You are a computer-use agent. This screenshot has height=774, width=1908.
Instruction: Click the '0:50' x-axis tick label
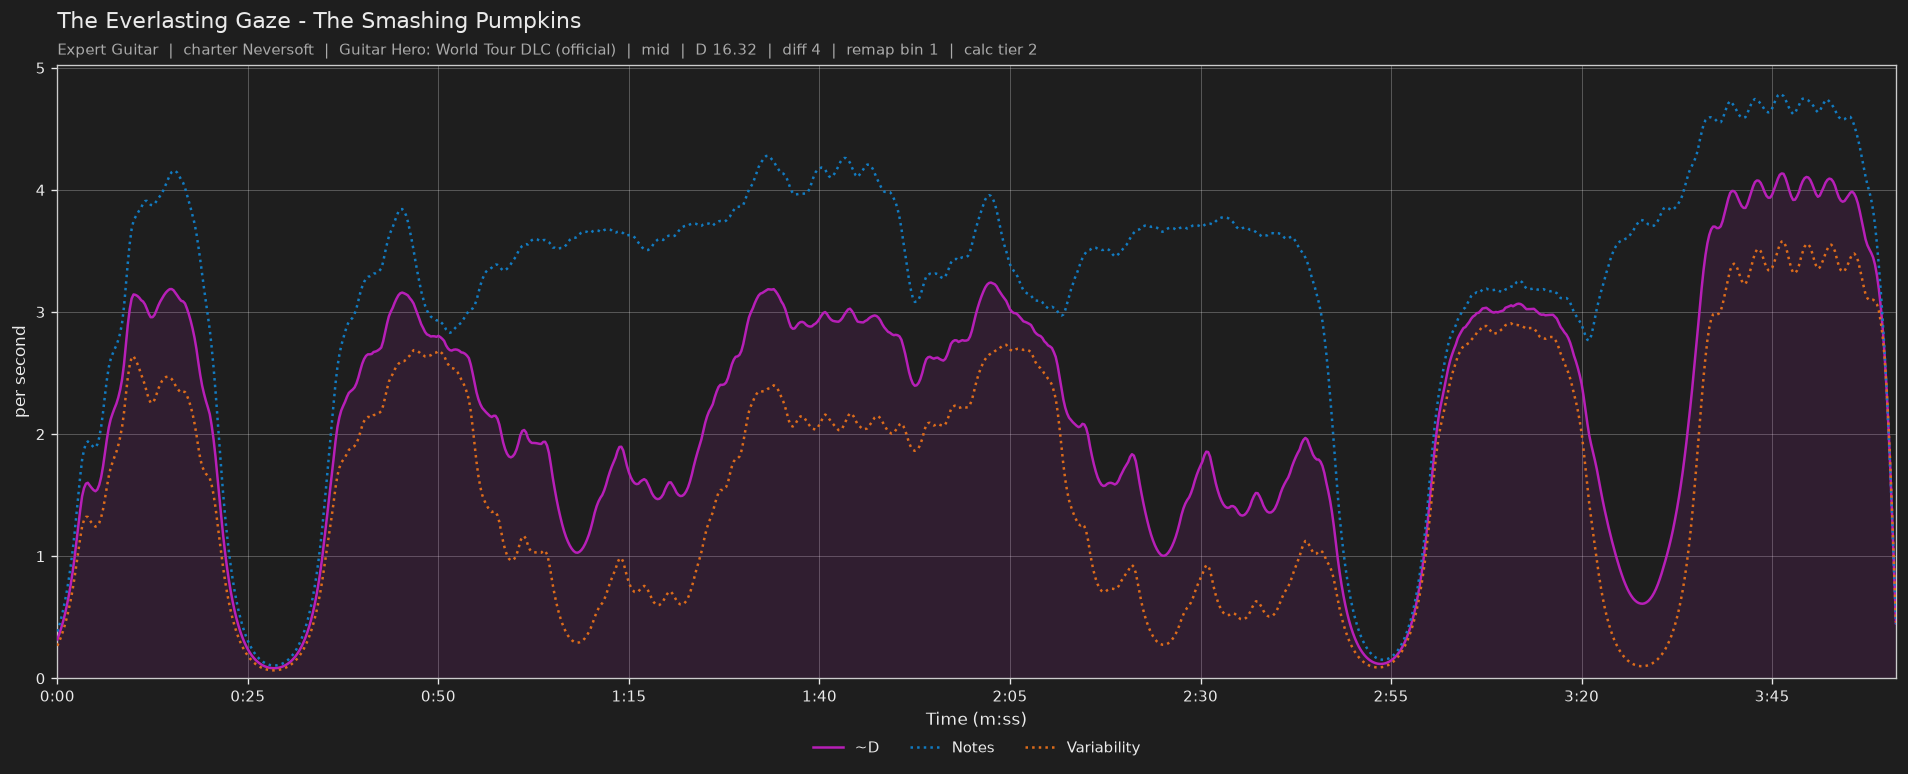click(x=438, y=696)
